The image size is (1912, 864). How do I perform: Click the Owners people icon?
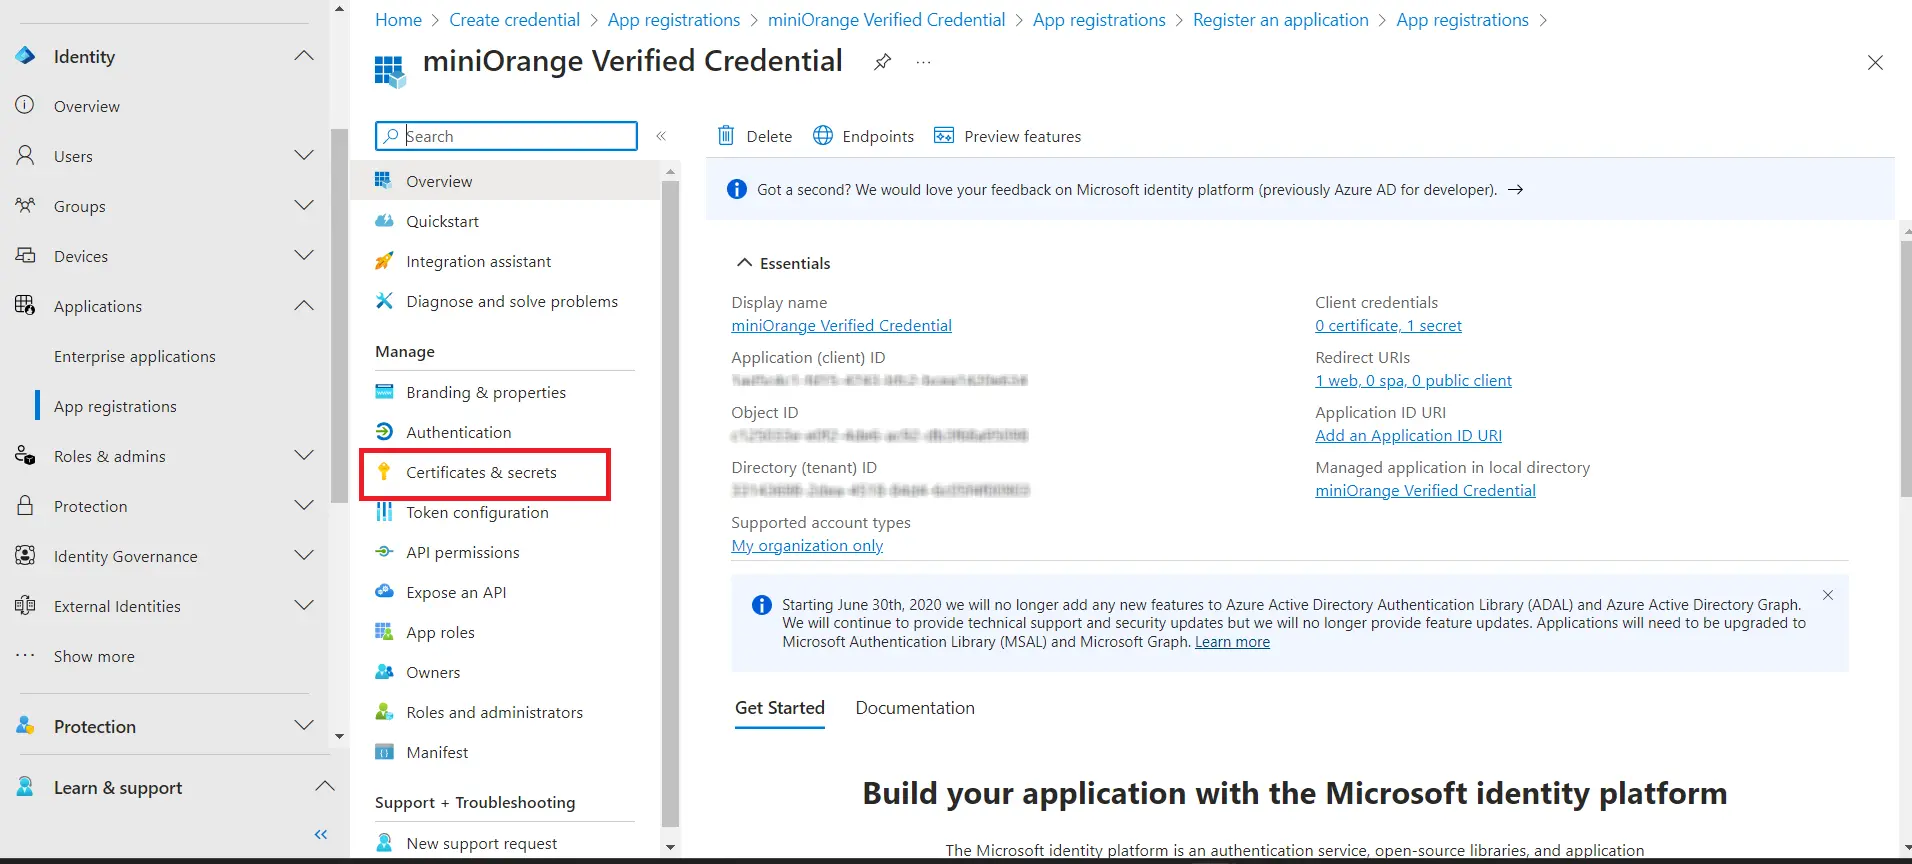pyautogui.click(x=384, y=672)
